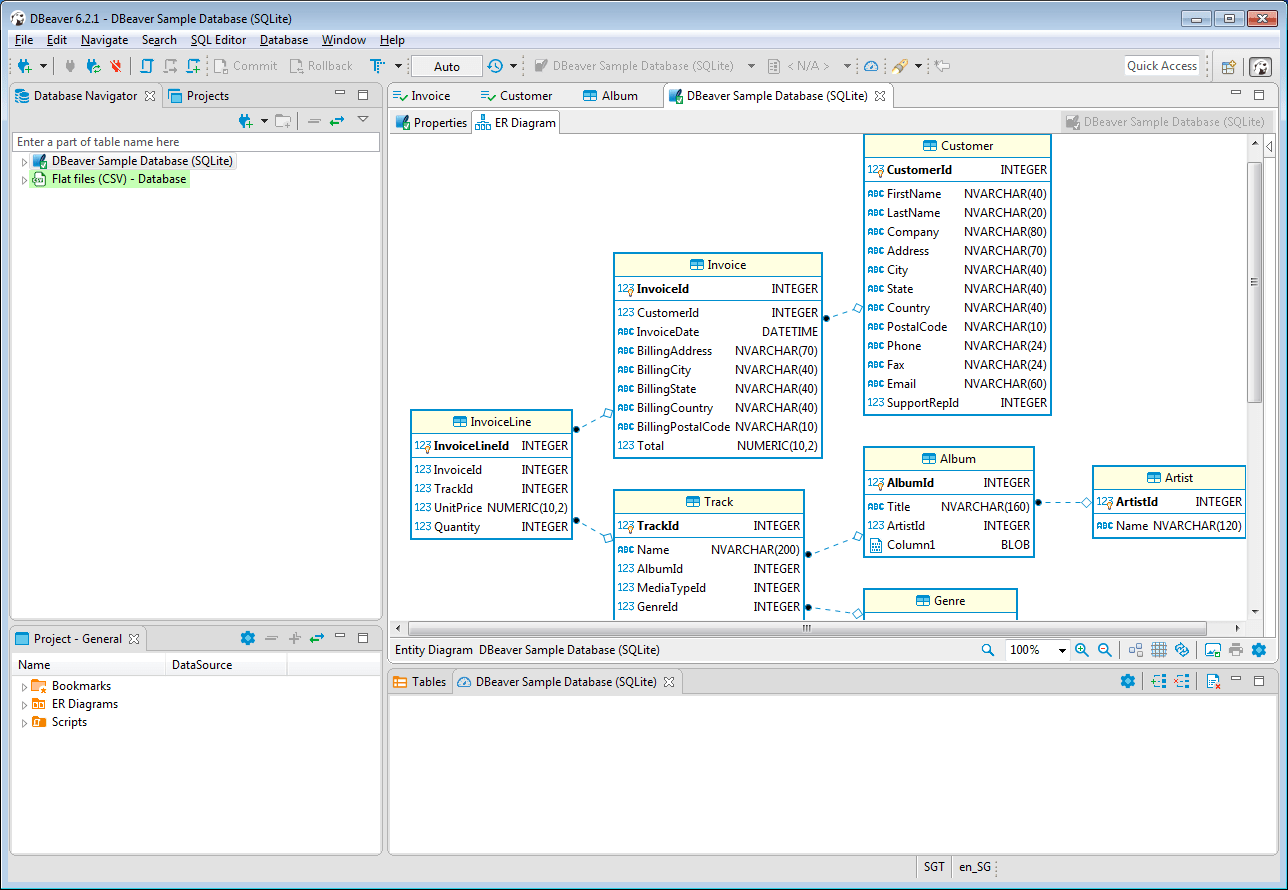The width and height of the screenshot is (1288, 890).
Task: Open the active connection selector dropdown arrow
Action: click(751, 66)
